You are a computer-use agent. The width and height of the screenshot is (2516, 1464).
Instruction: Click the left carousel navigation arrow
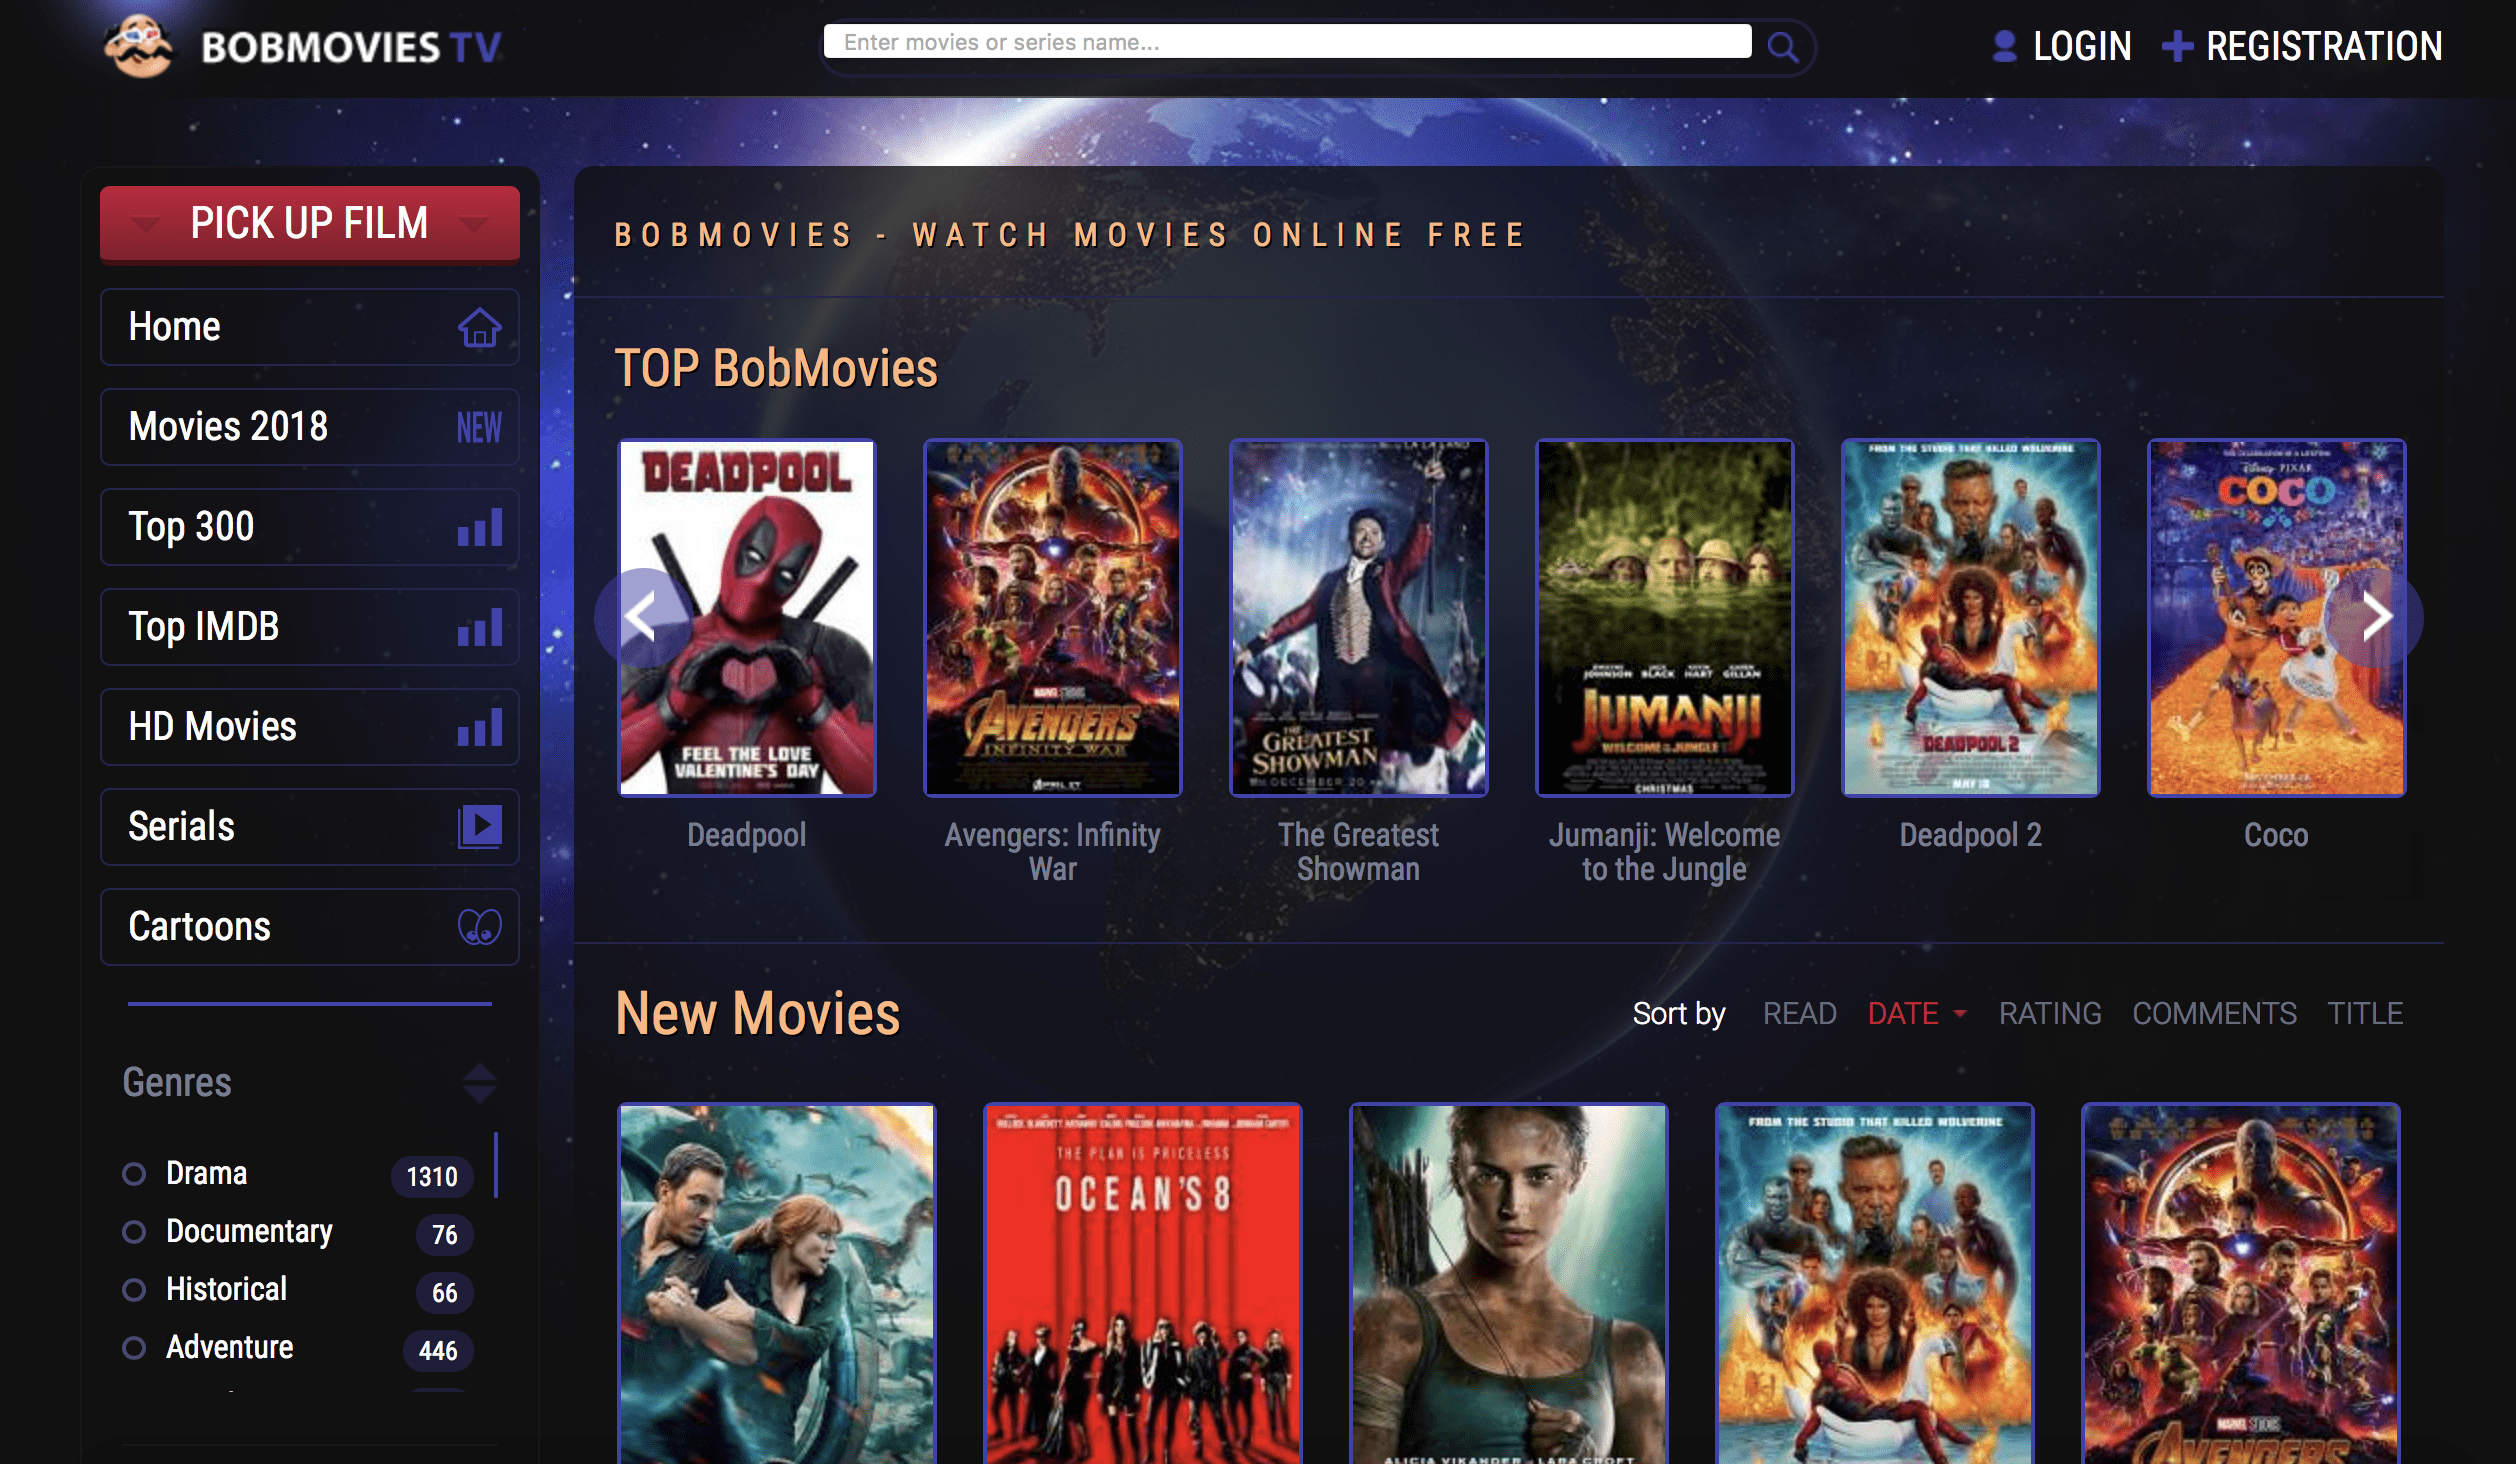645,617
